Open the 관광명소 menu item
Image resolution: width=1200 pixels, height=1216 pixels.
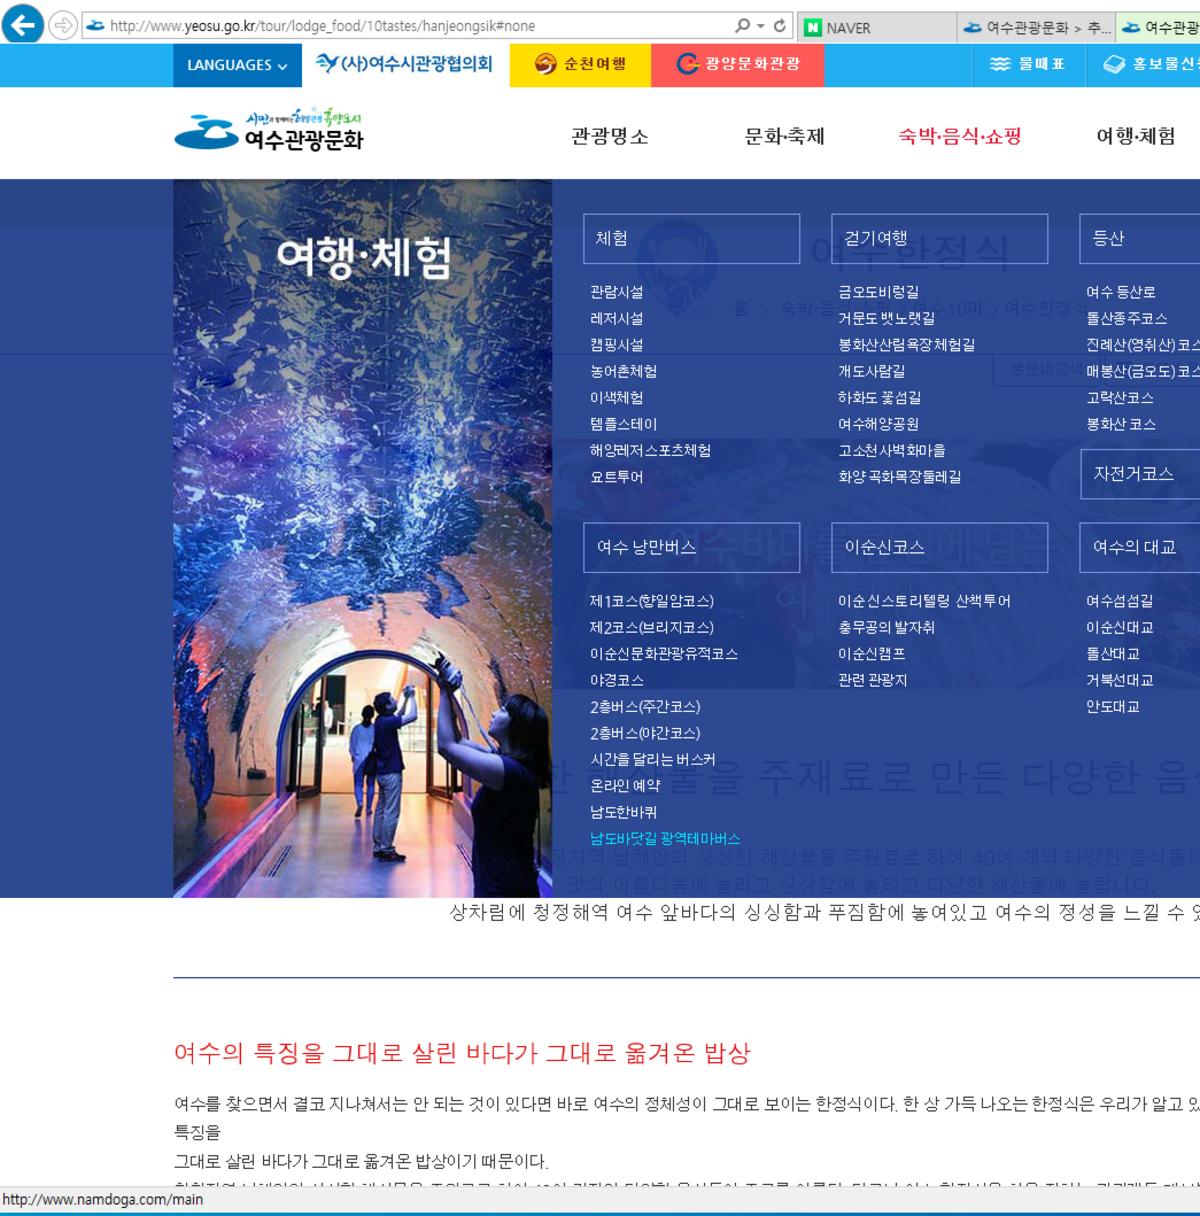(x=608, y=137)
